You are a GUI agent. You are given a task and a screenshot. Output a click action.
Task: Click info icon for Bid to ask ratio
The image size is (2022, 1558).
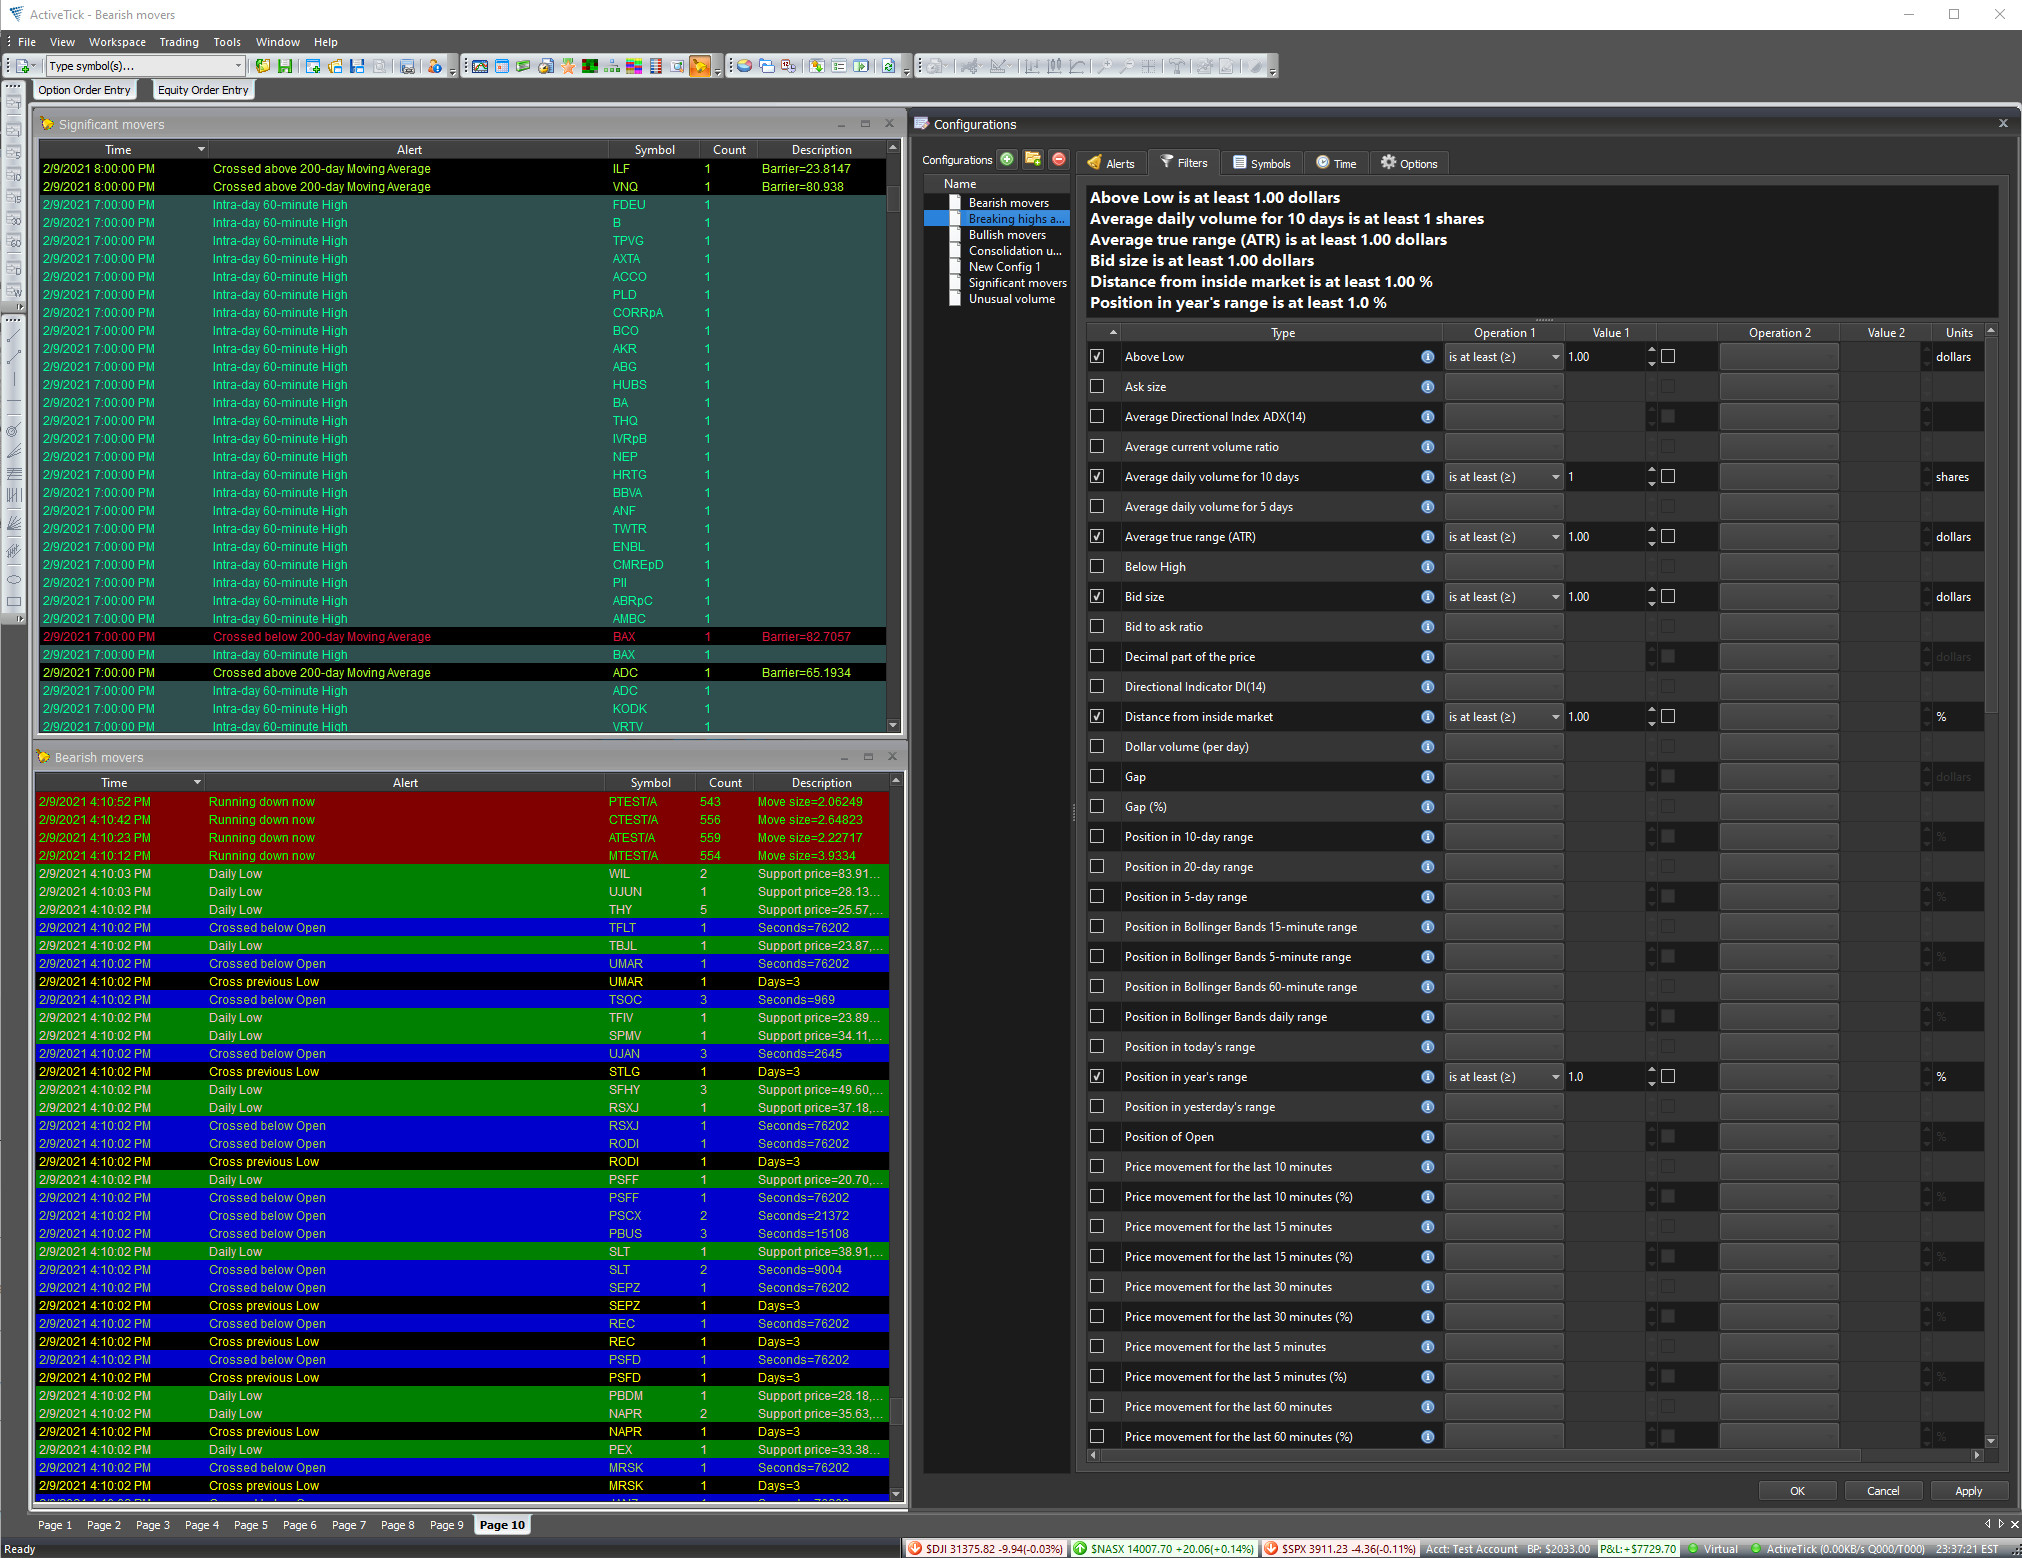[x=1427, y=627]
